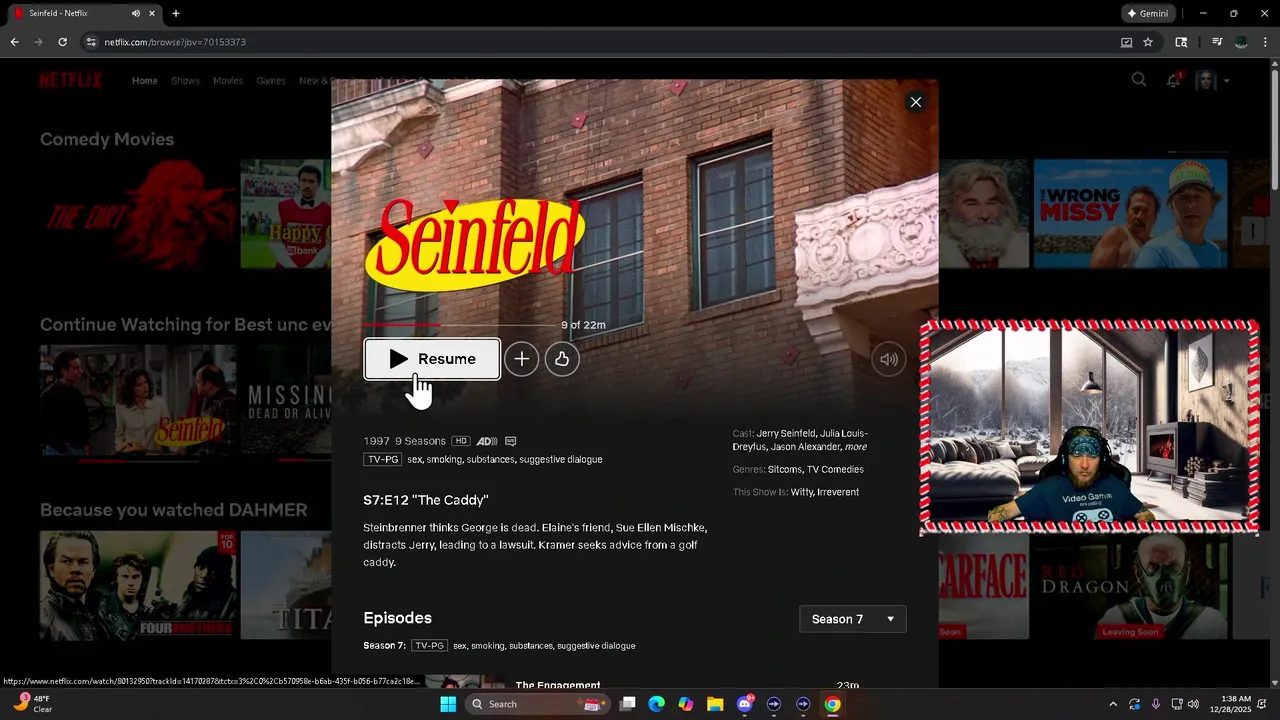Image resolution: width=1280 pixels, height=720 pixels.
Task: Open Copilot from taskbar
Action: tap(685, 704)
